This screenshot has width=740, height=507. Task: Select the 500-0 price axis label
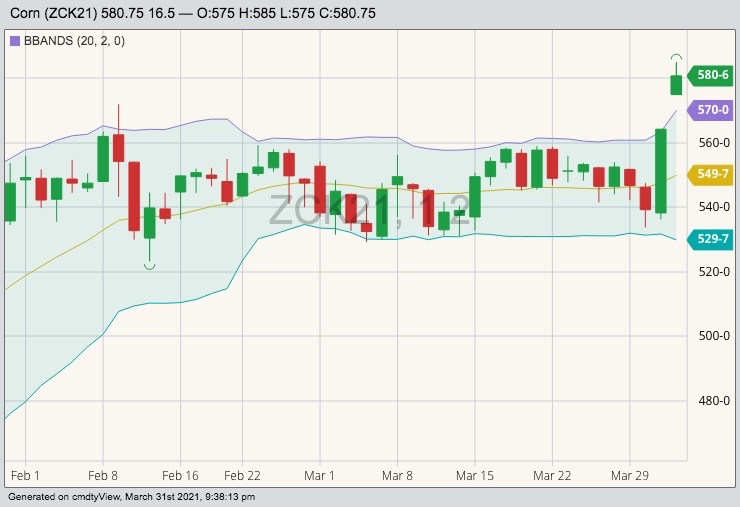click(714, 336)
